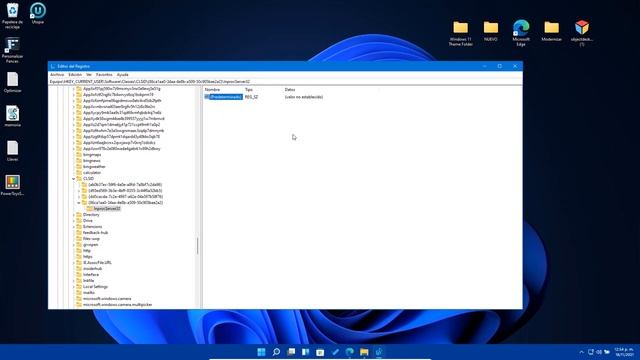The height and width of the screenshot is (360, 640).
Task: Select the microsoft.windows.camera key
Action: click(x=107, y=299)
